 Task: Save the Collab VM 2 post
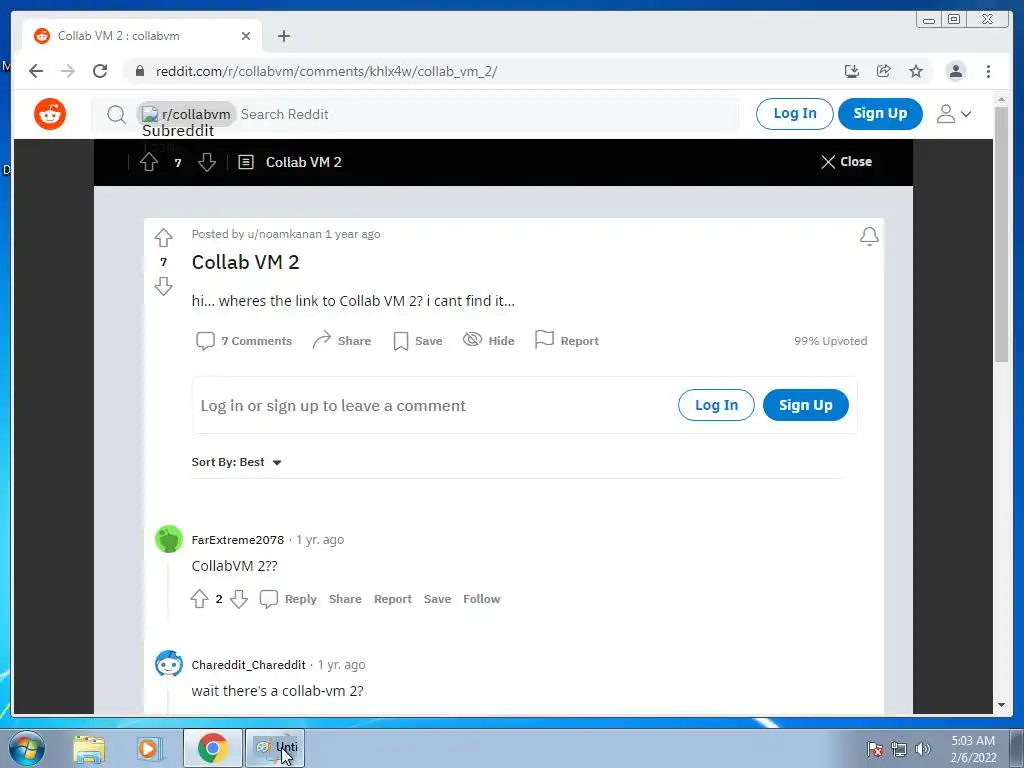[x=418, y=341]
